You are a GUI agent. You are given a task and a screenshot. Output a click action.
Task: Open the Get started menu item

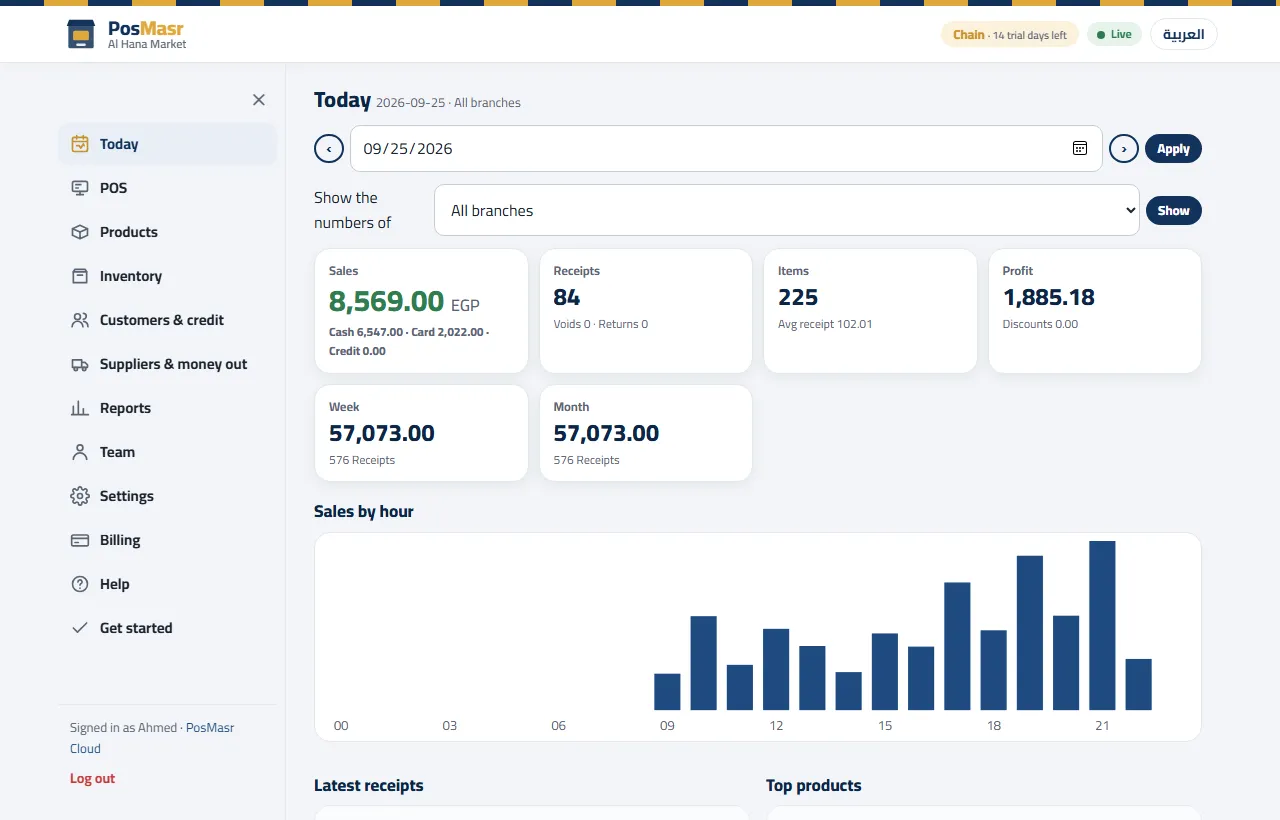pos(167,628)
